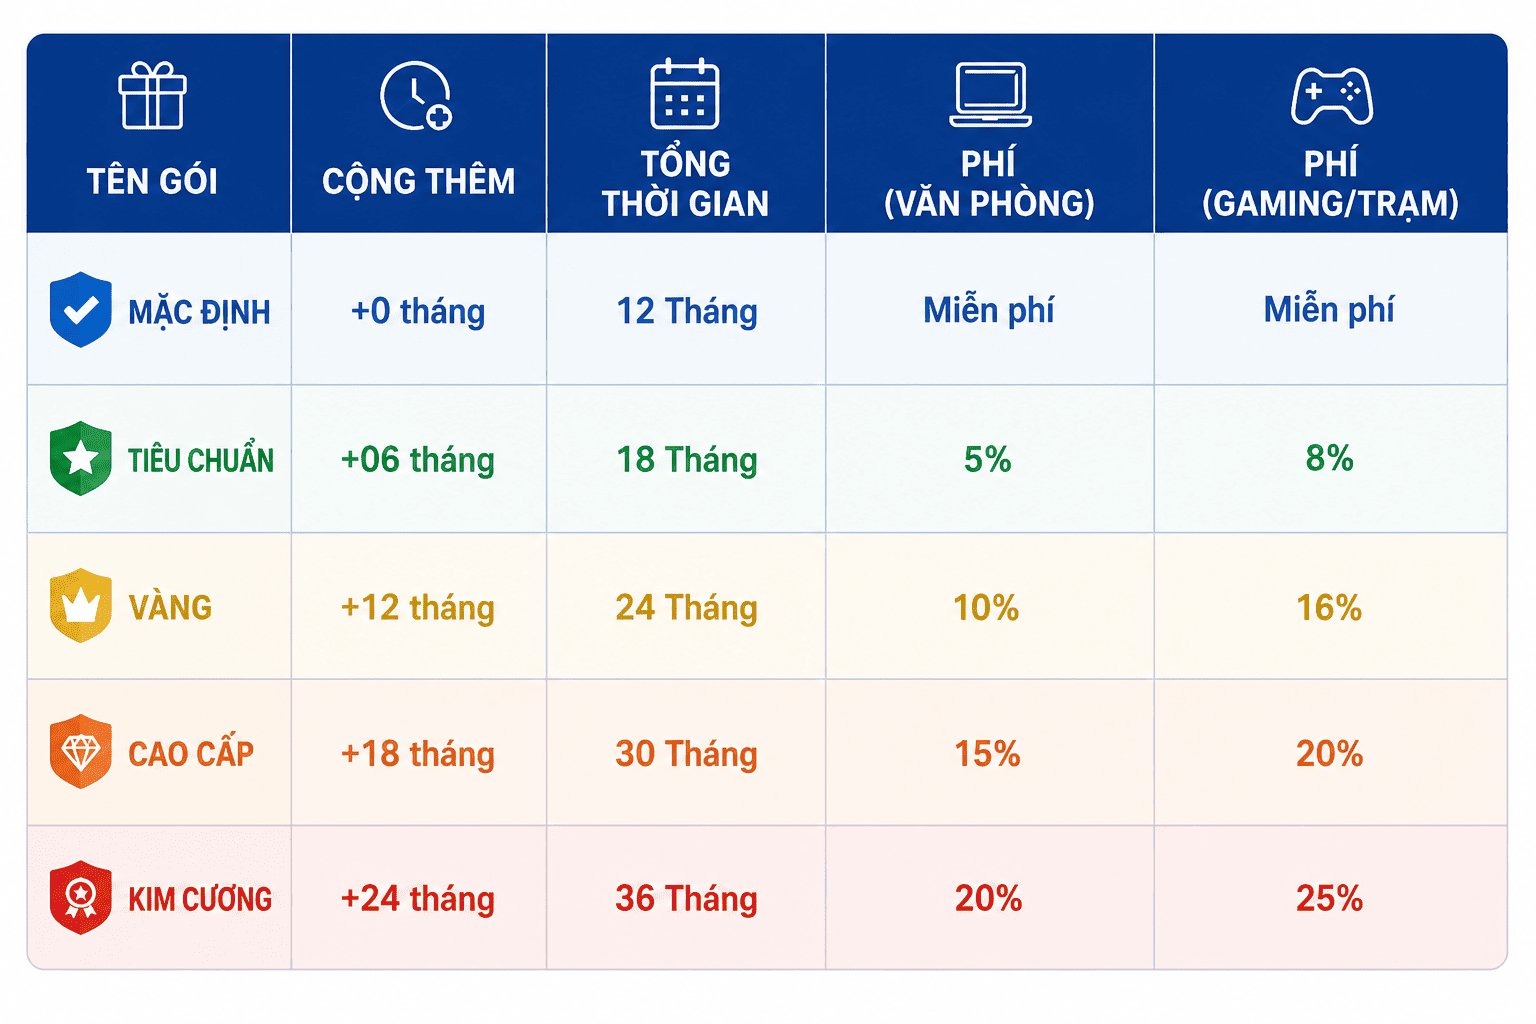Click Miễn phí under PHÍ (VĂN PHÒNG)
Image resolution: width=1536 pixels, height=1024 pixels.
point(988,310)
